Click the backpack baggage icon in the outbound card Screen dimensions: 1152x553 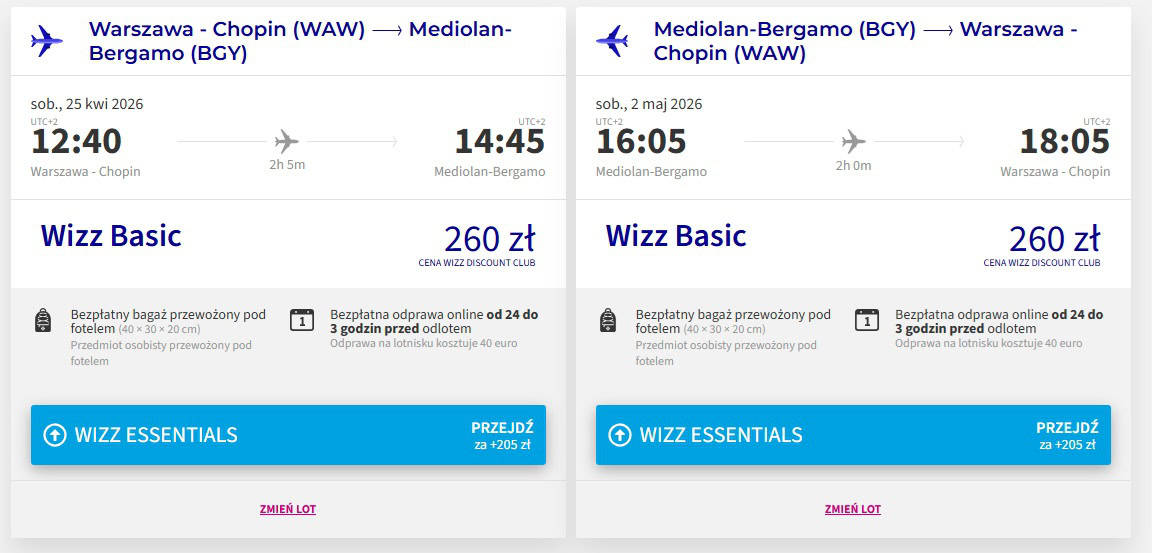[43, 320]
